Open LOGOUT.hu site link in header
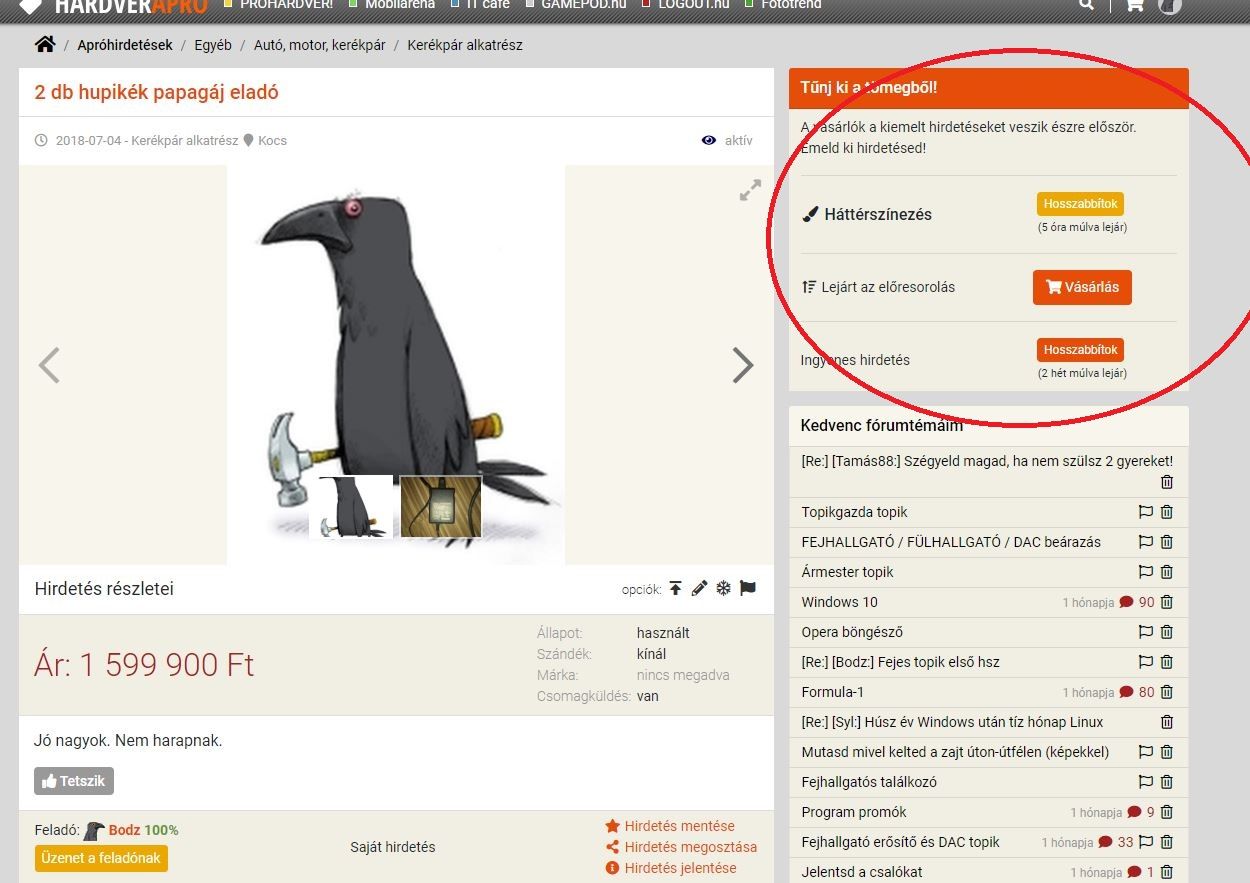This screenshot has height=883, width=1250. click(x=694, y=5)
